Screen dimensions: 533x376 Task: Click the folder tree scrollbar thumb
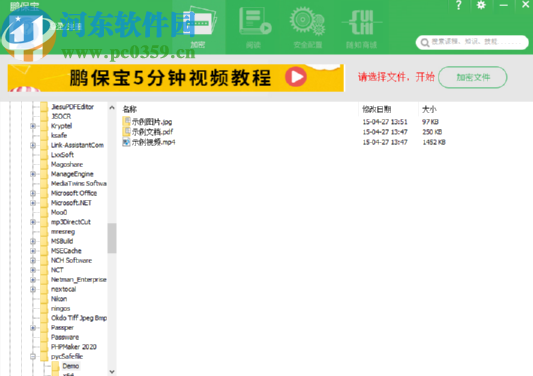point(112,238)
